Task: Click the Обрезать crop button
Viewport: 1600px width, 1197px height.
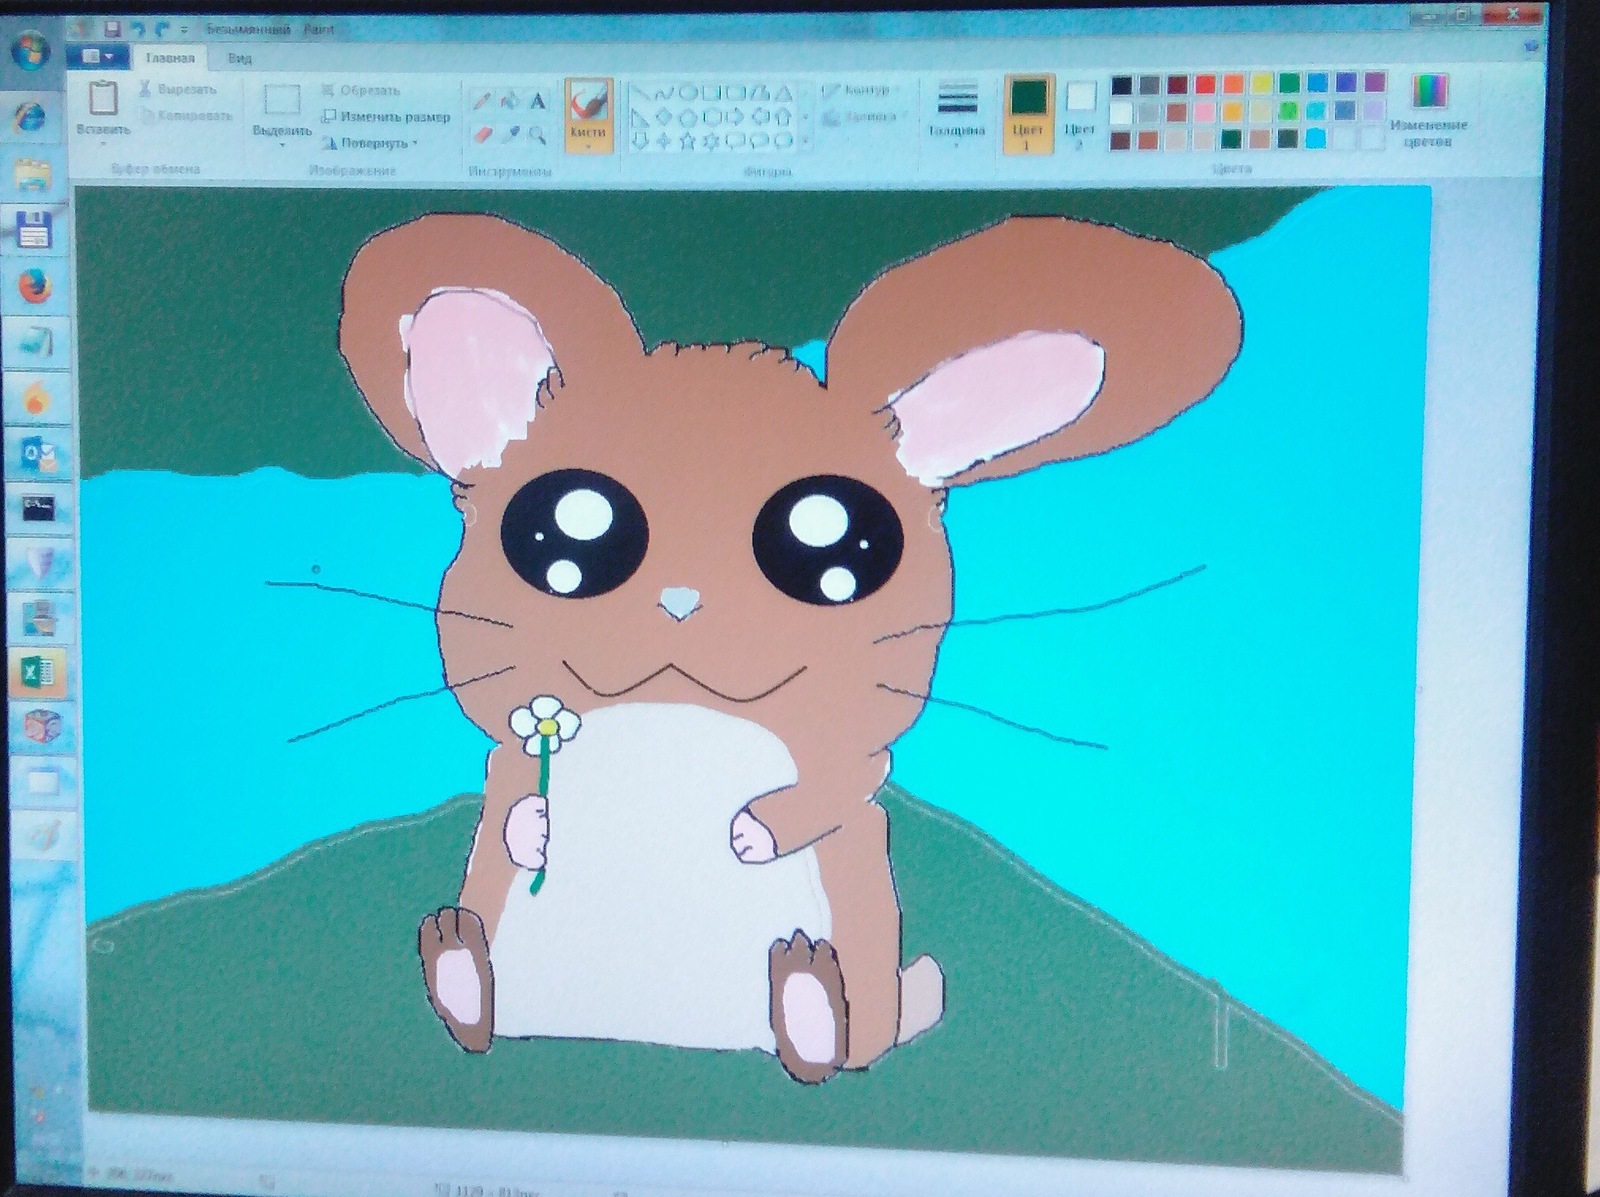Action: [361, 90]
